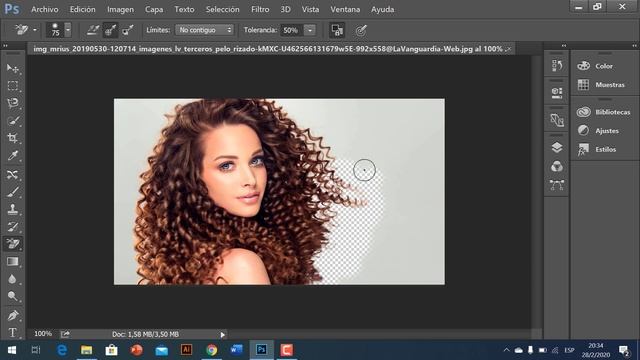Select the Clone Stamp tool

click(13, 209)
